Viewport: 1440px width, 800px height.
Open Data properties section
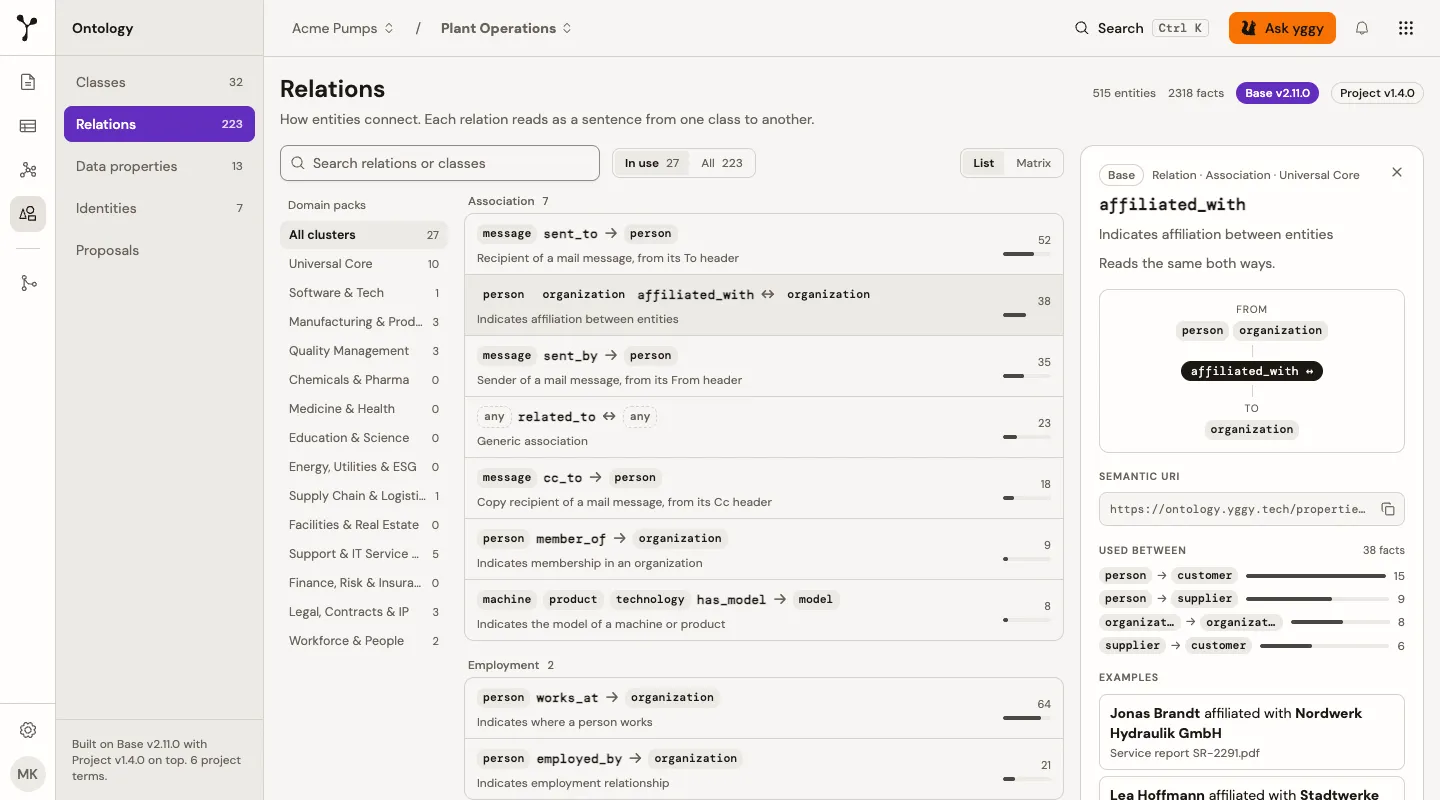(x=159, y=166)
